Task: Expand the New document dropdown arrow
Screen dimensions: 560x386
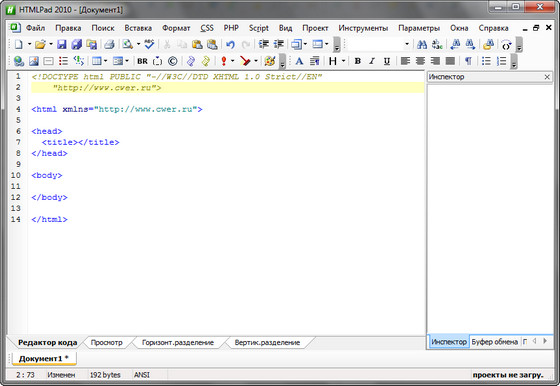Action: tap(29, 44)
